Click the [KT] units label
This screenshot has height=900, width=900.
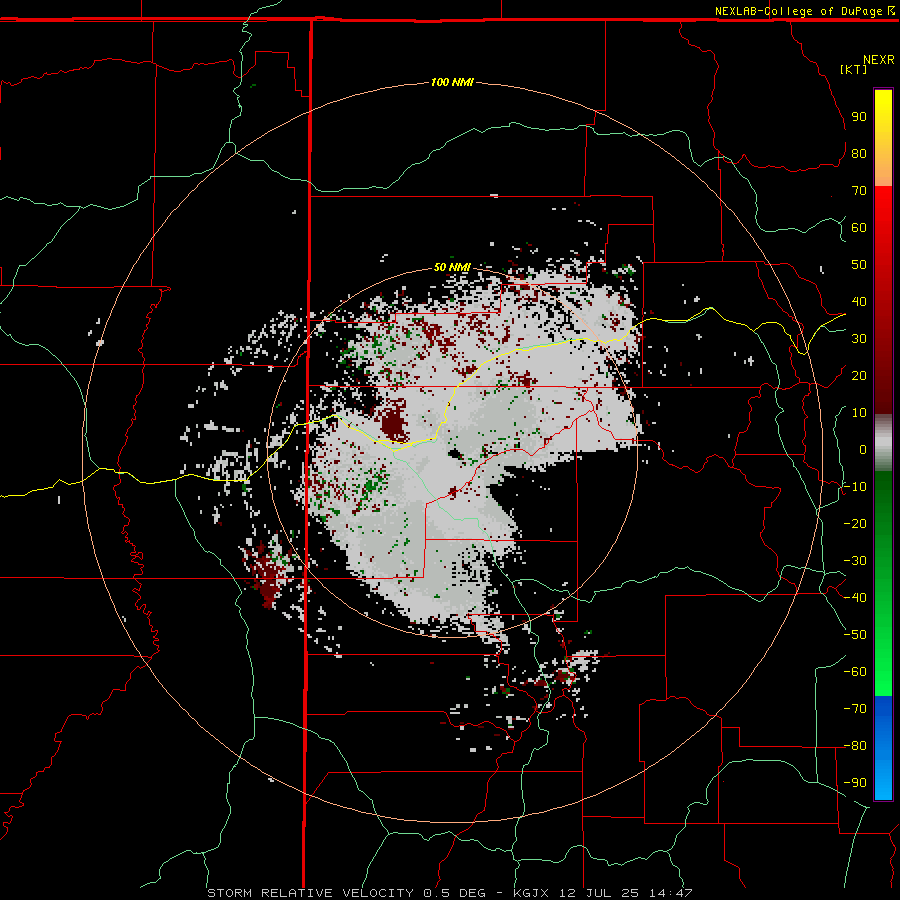[x=854, y=69]
